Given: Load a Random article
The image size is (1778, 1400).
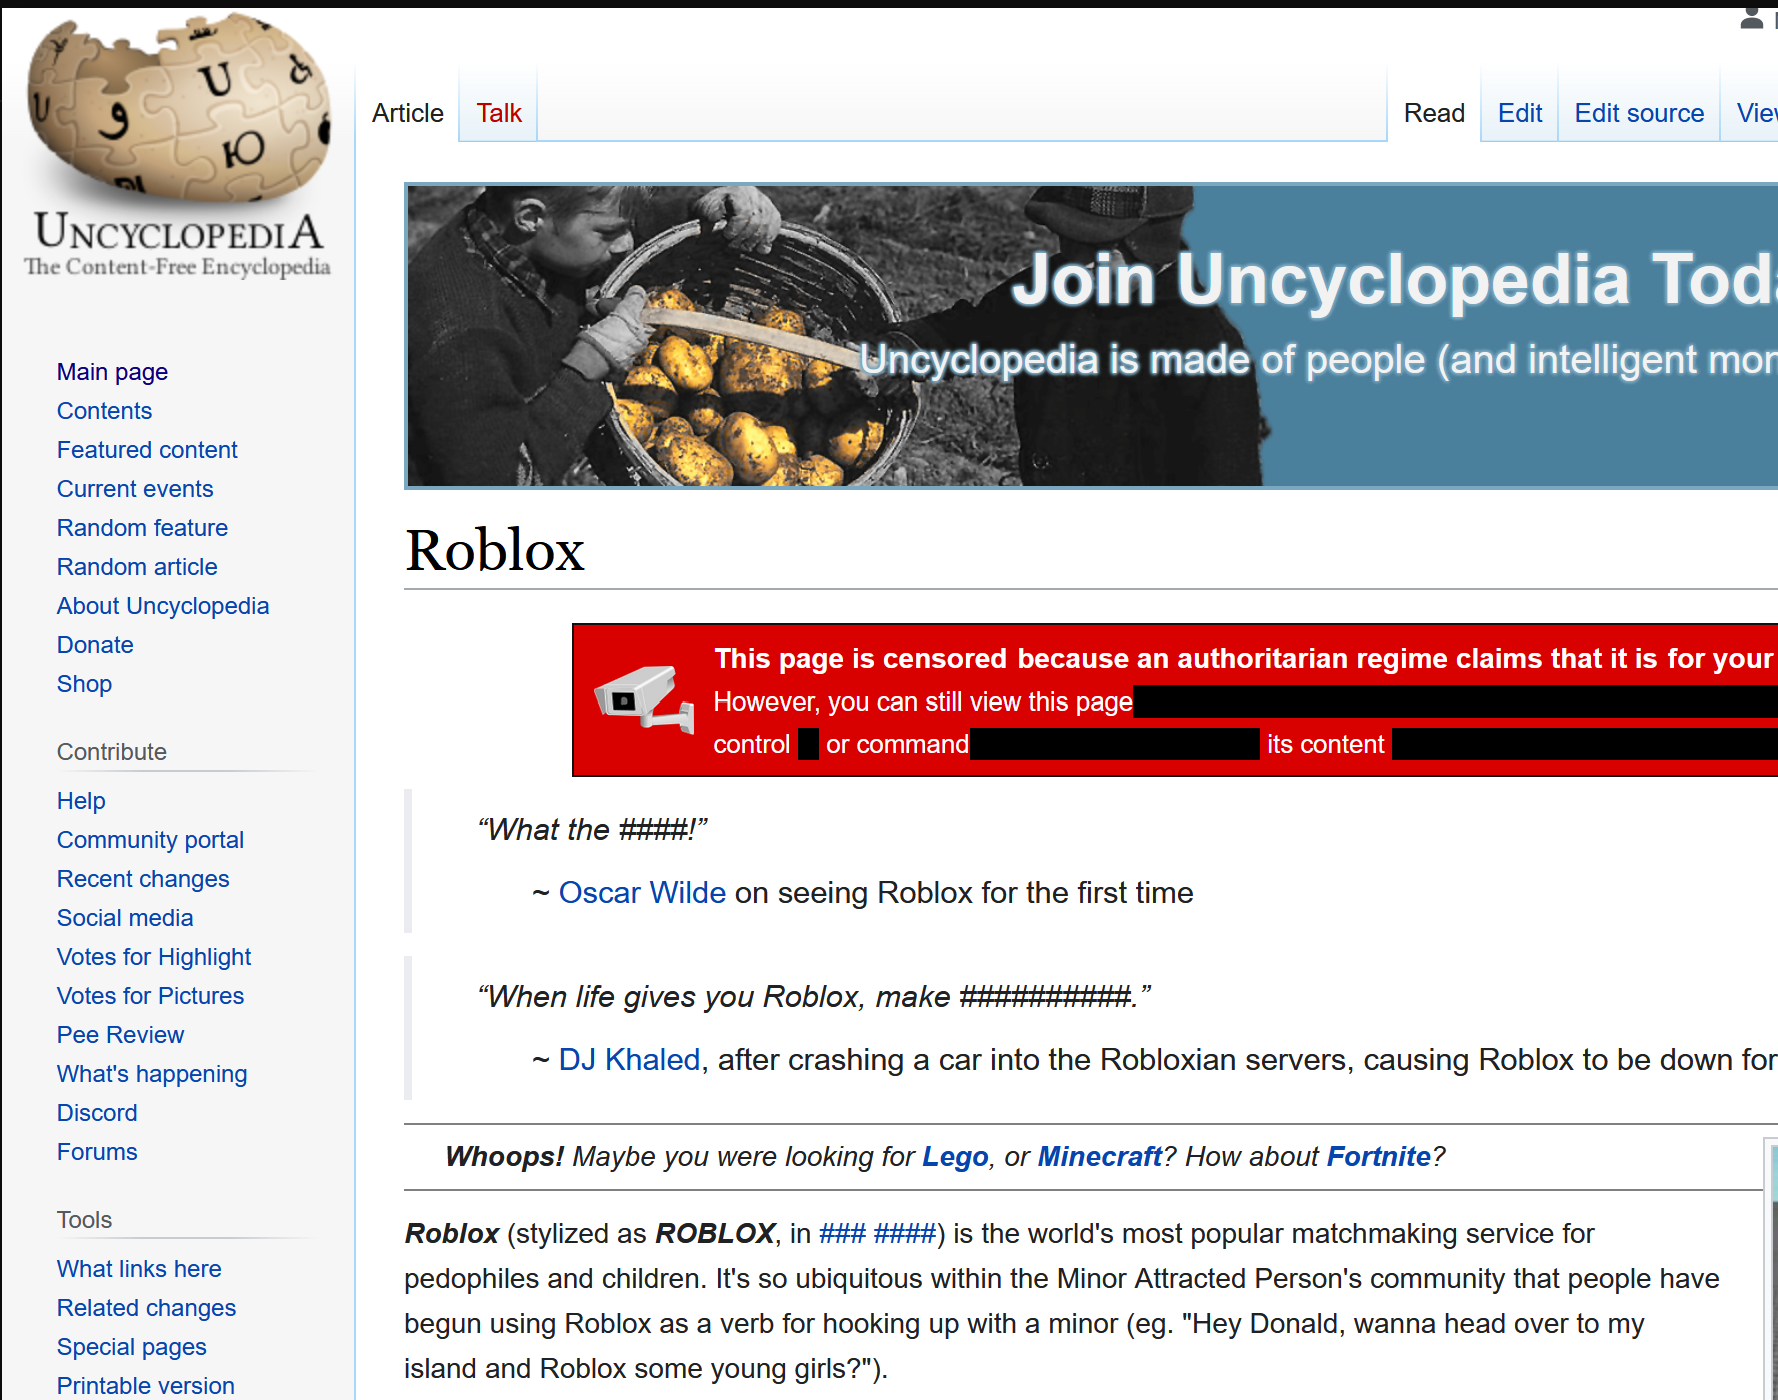Looking at the screenshot, I should coord(137,567).
